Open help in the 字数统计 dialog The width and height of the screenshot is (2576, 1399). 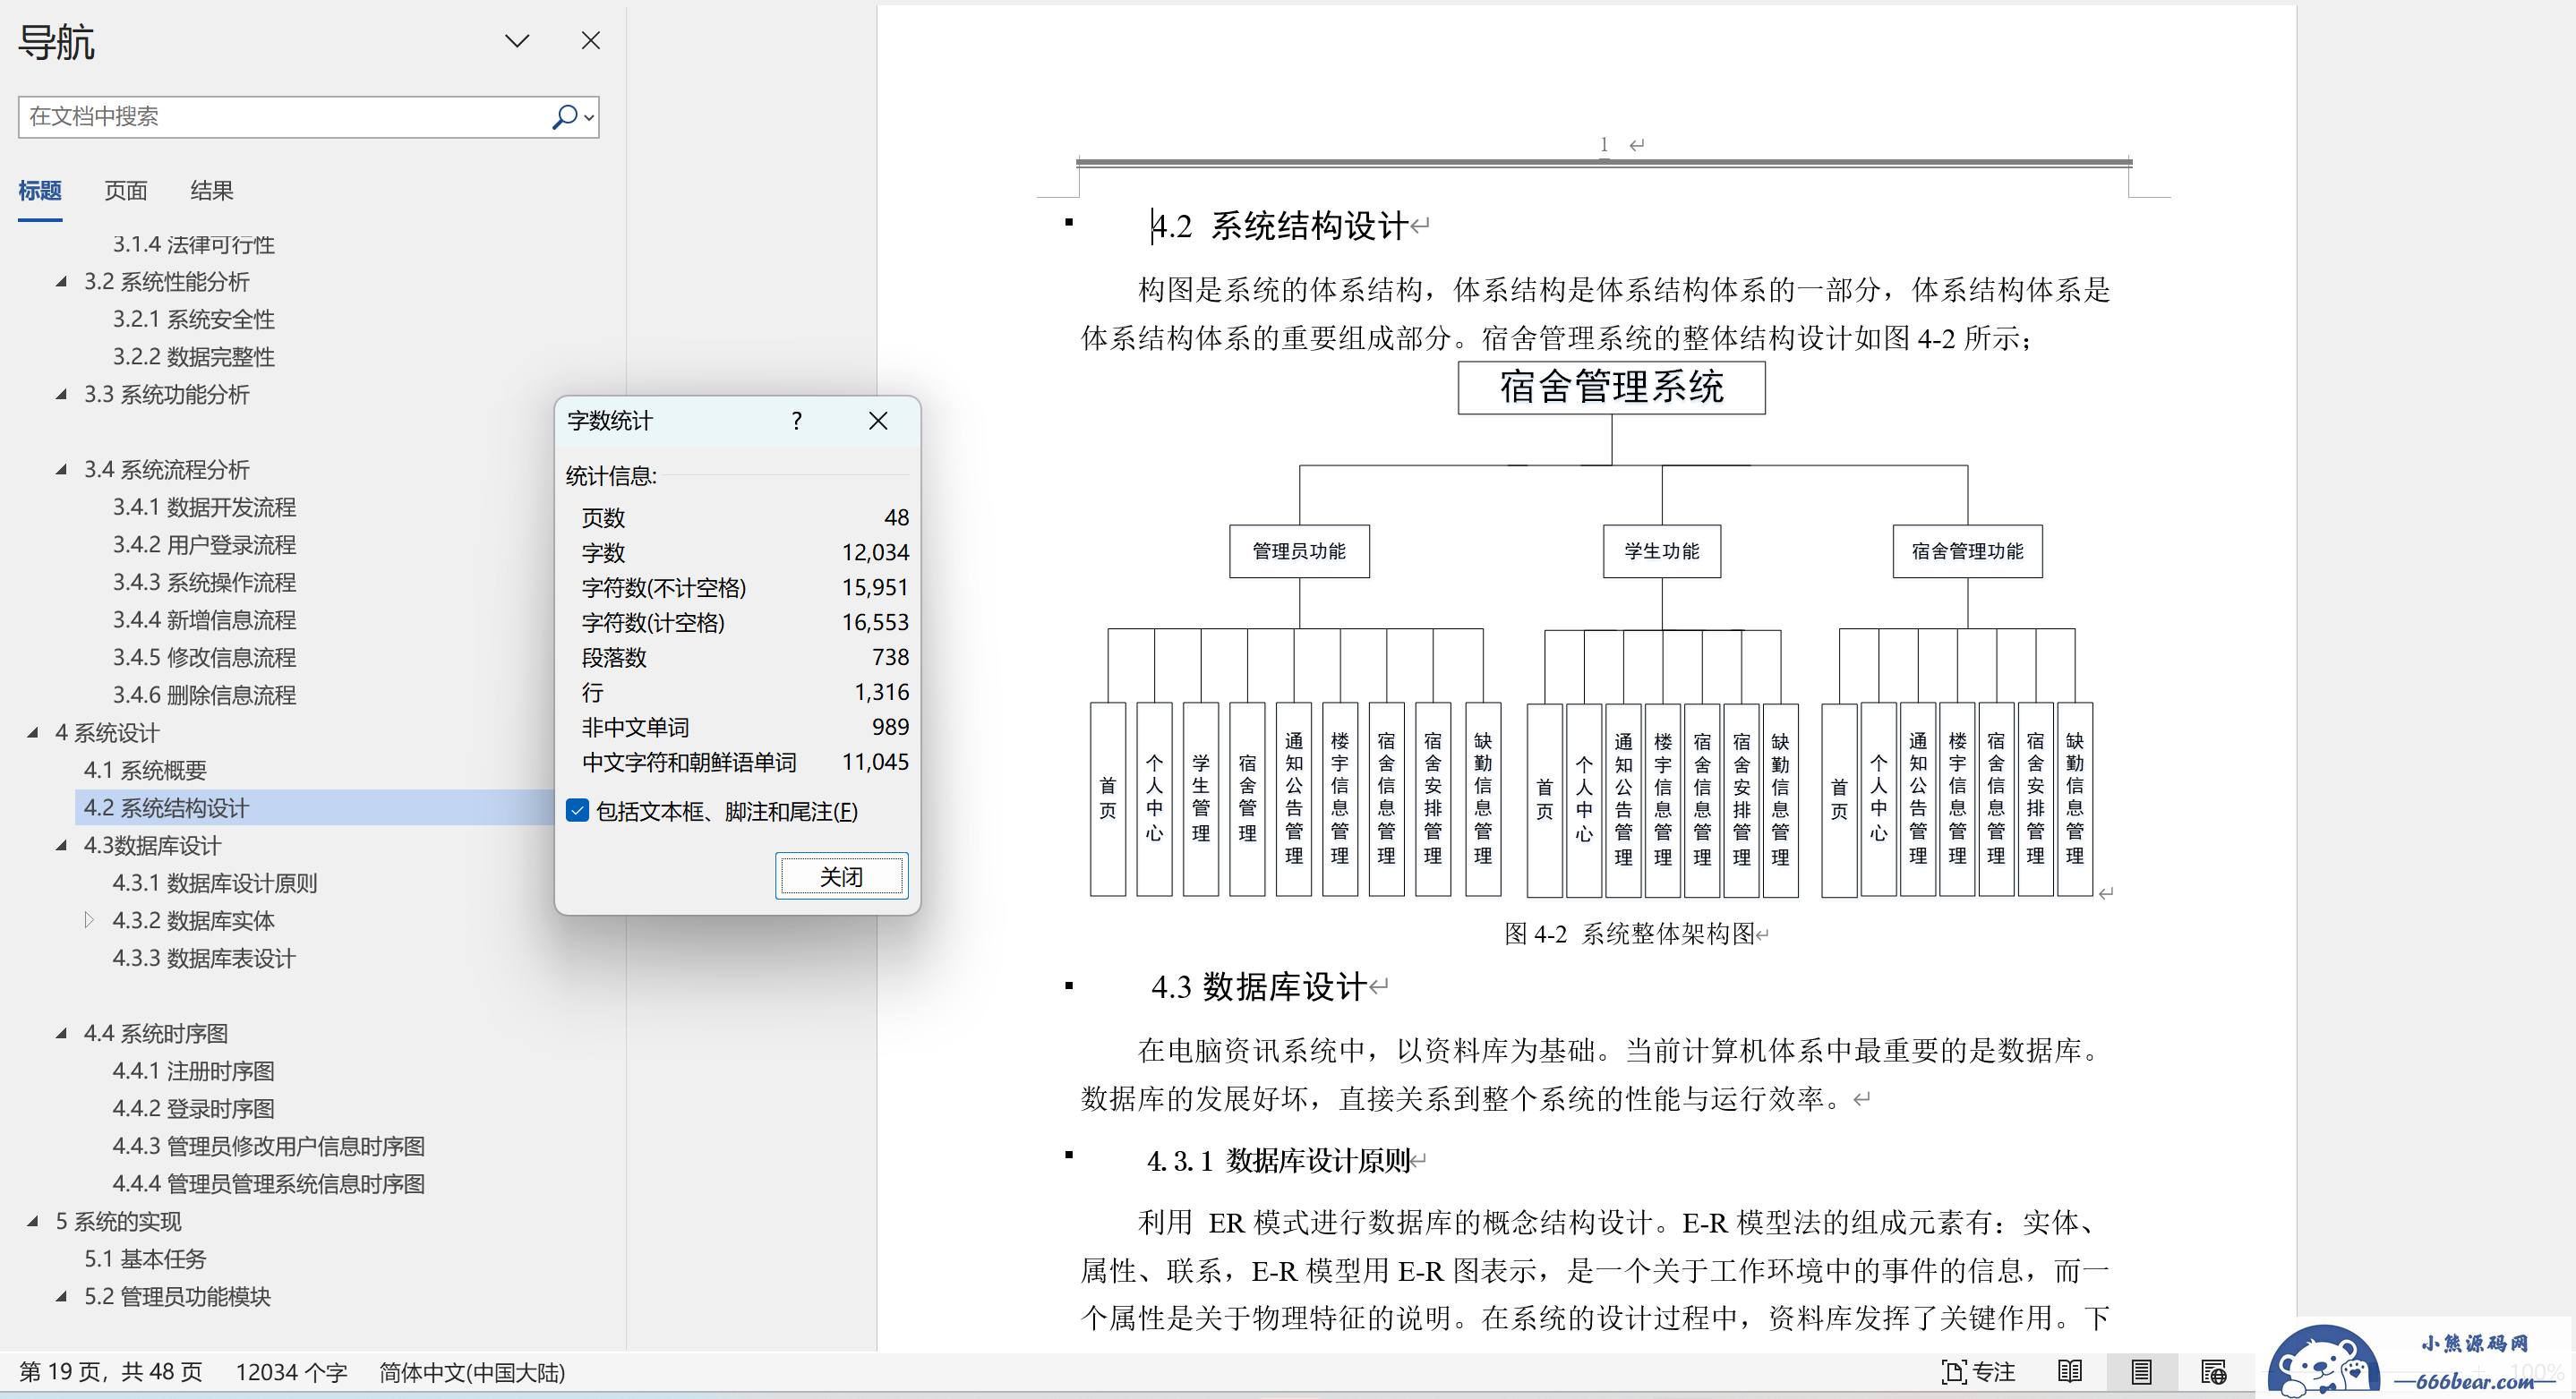[x=796, y=421]
